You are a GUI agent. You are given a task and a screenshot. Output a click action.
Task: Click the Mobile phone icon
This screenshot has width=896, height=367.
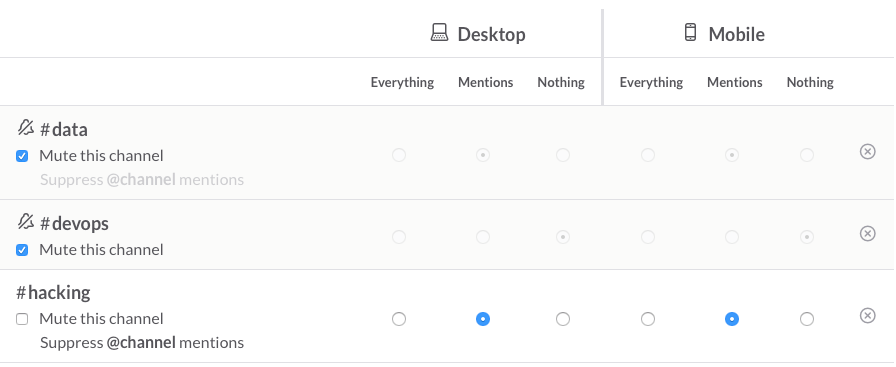click(x=690, y=32)
